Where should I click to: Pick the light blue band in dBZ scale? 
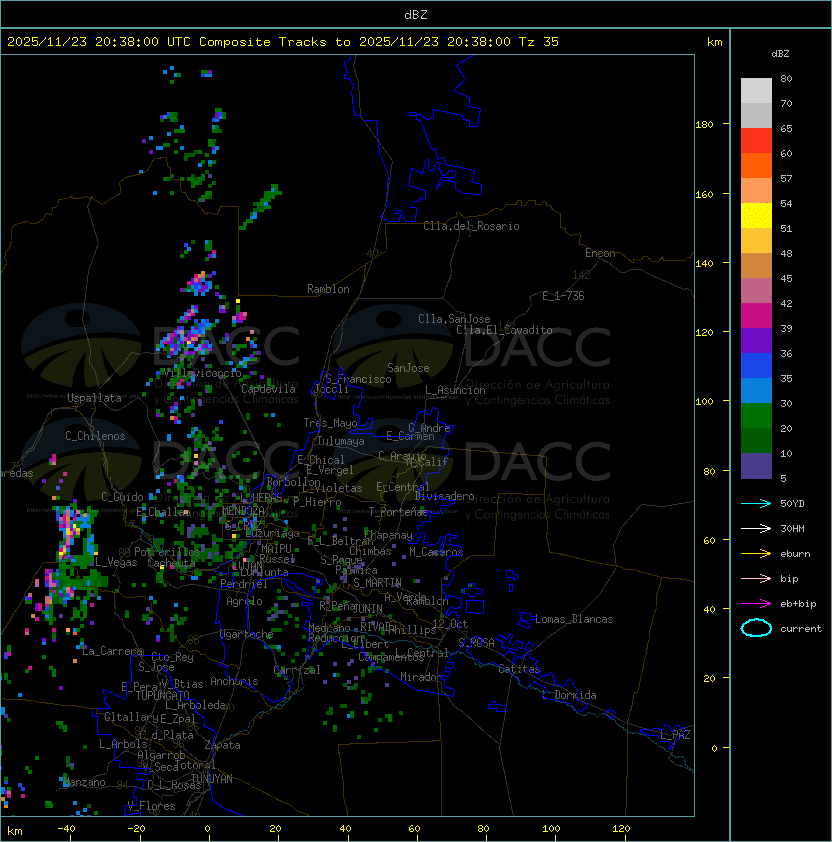point(756,390)
